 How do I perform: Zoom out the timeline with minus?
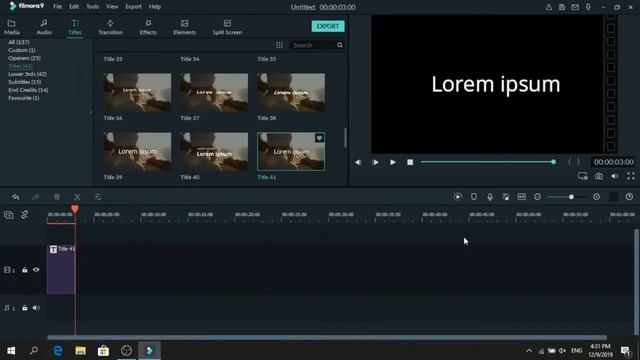(537, 197)
